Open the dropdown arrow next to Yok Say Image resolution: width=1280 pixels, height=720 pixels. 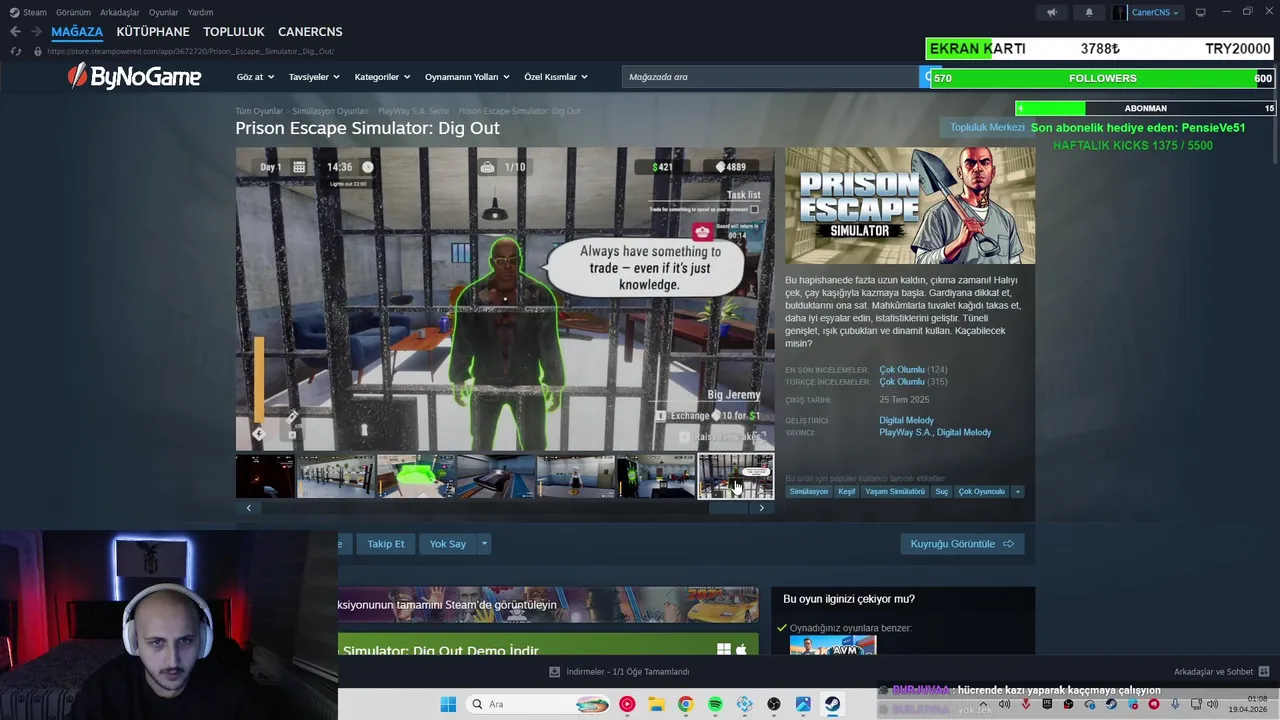point(484,544)
